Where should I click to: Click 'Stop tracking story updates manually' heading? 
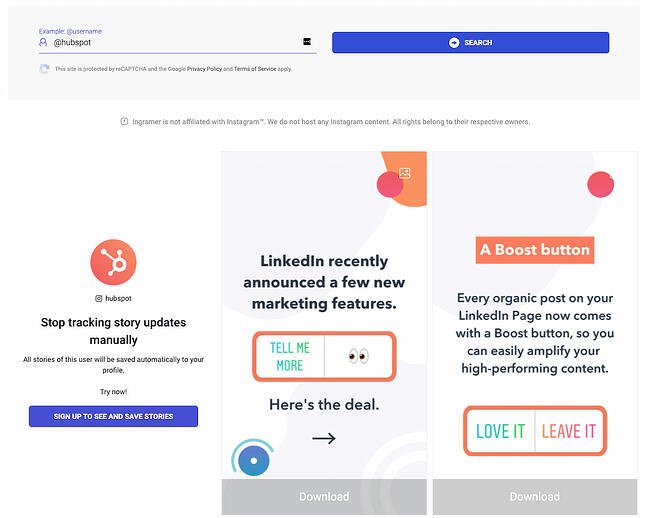tap(113, 331)
